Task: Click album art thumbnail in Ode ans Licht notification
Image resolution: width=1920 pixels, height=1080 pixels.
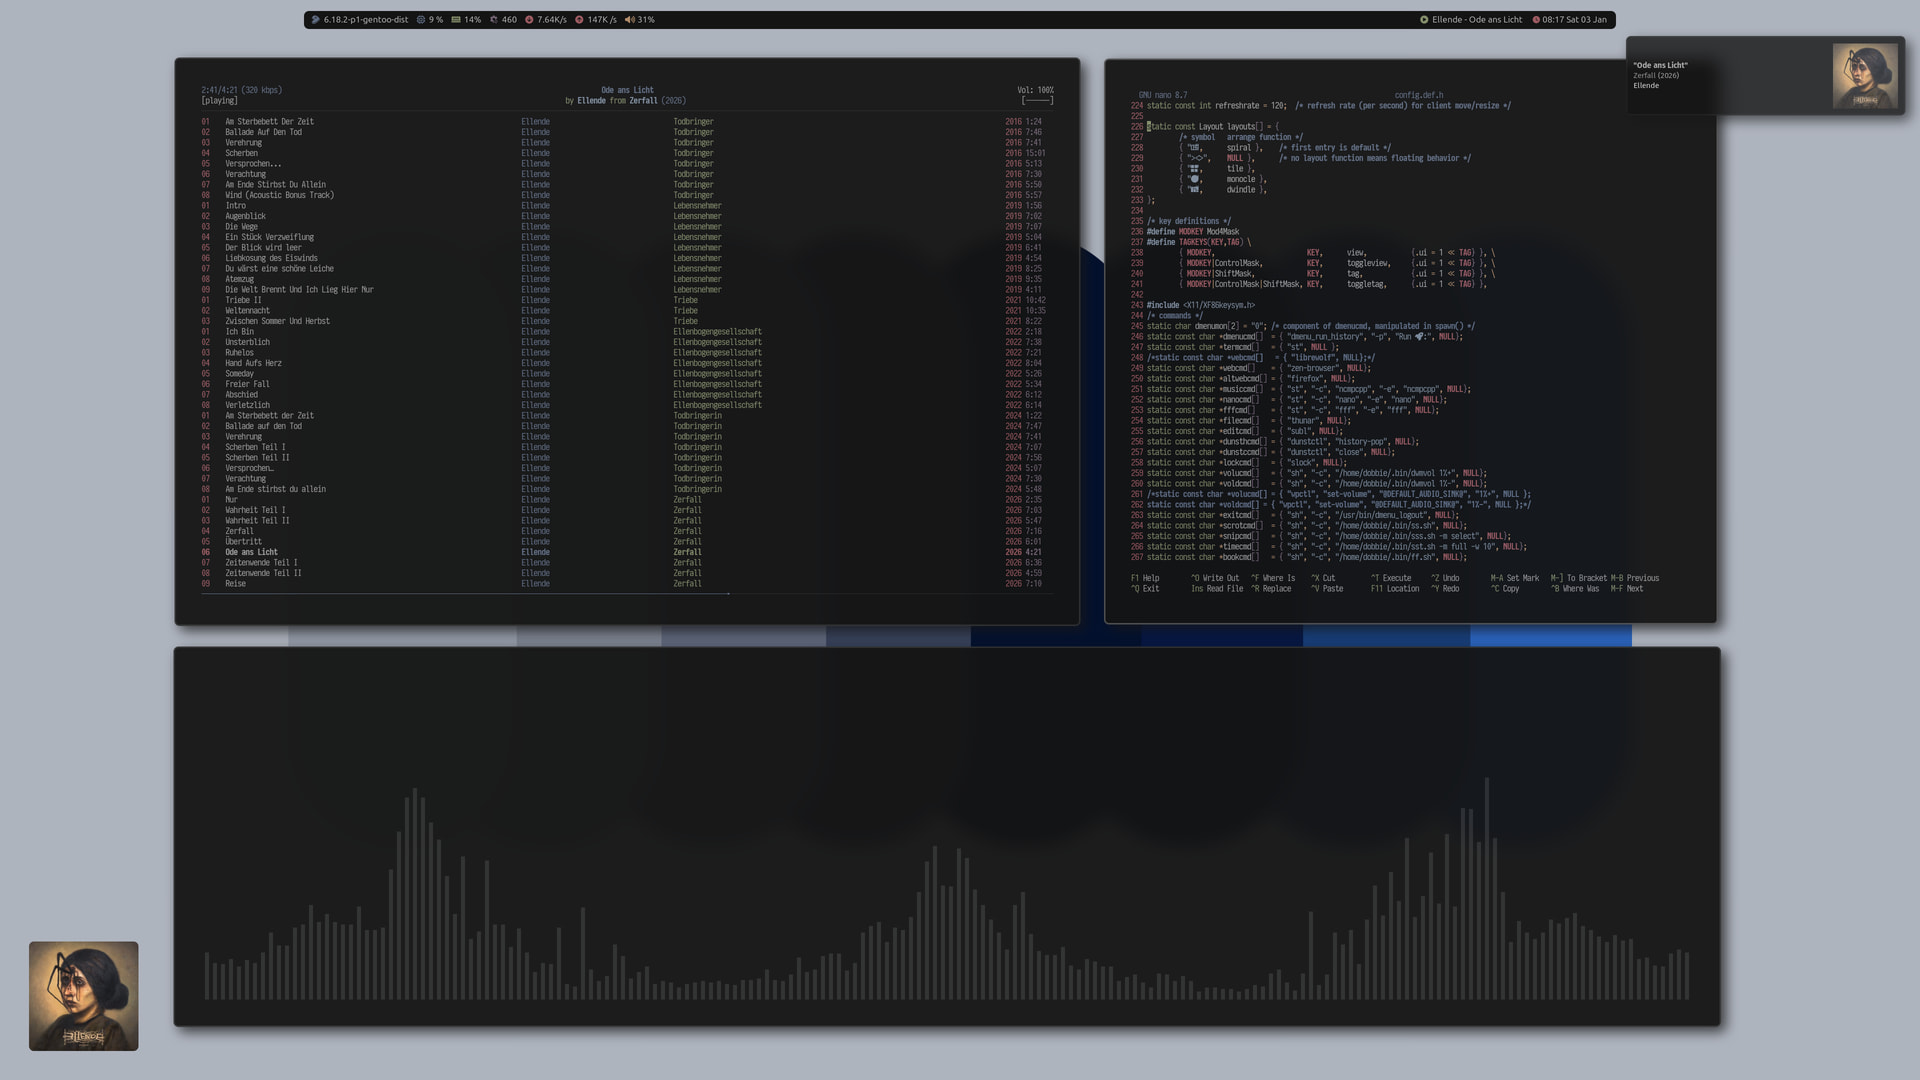Action: point(1864,76)
